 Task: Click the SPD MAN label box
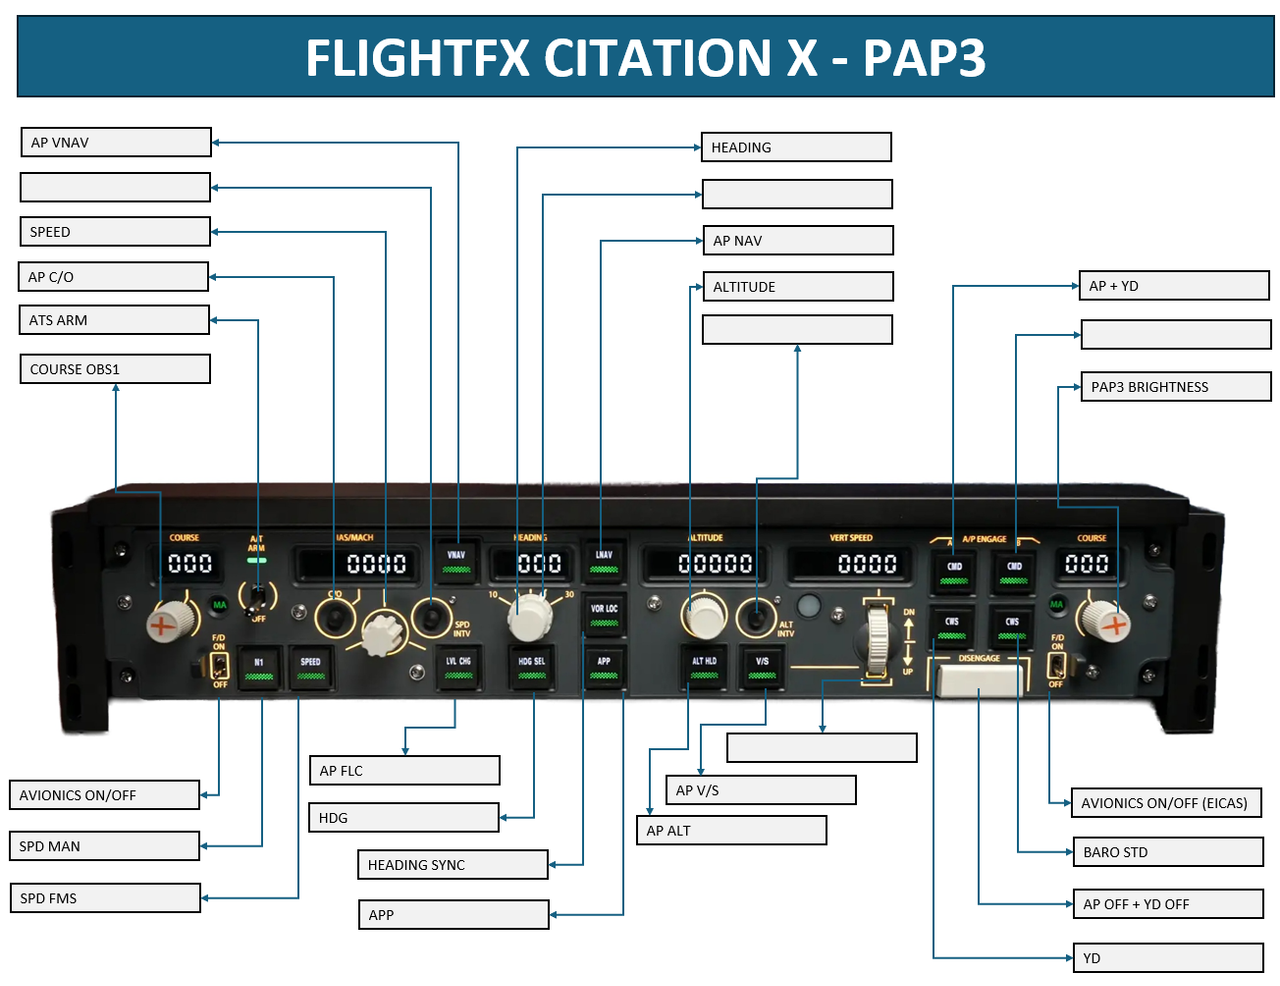[x=104, y=846]
